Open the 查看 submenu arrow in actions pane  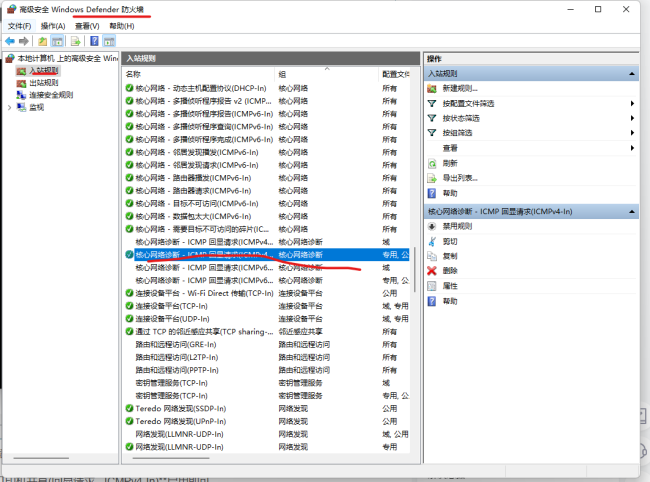point(632,148)
